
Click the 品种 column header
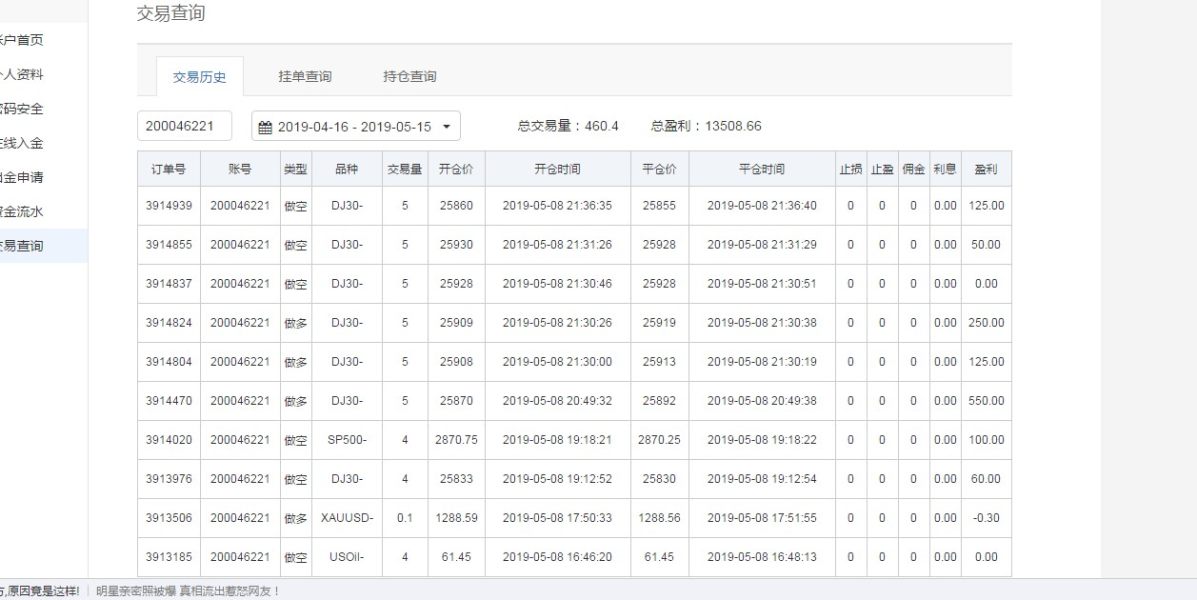coord(347,170)
